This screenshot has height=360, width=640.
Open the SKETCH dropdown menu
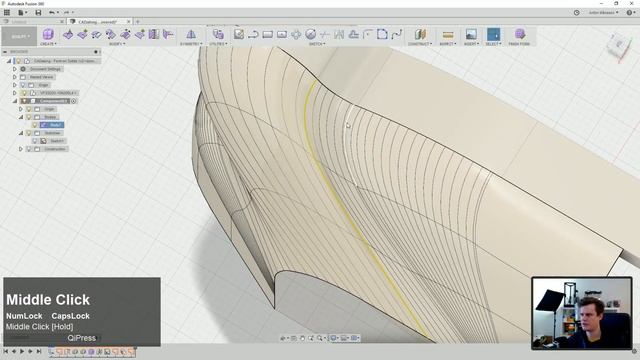317,44
